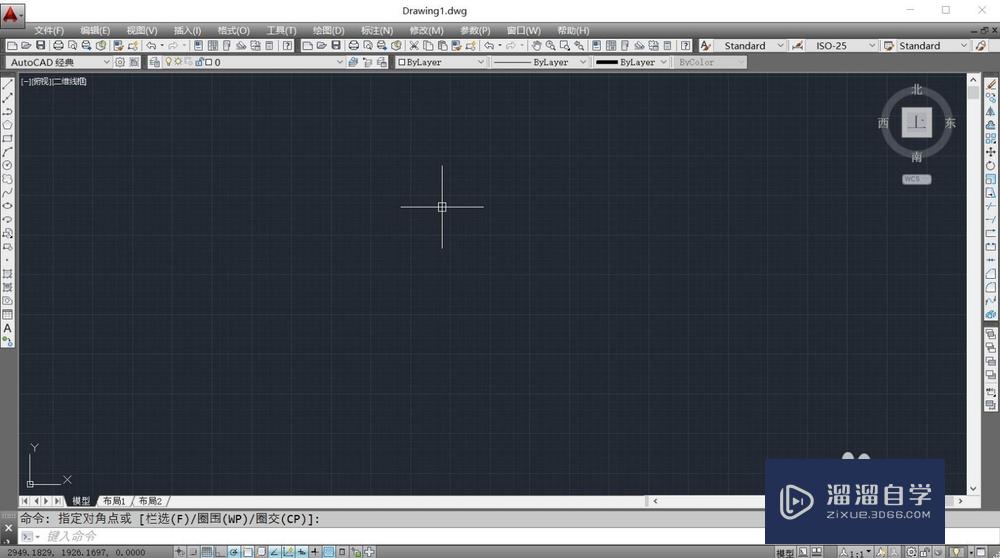Activate the Zoom Window tool
Image resolution: width=1000 pixels, height=558 pixels.
(x=564, y=45)
